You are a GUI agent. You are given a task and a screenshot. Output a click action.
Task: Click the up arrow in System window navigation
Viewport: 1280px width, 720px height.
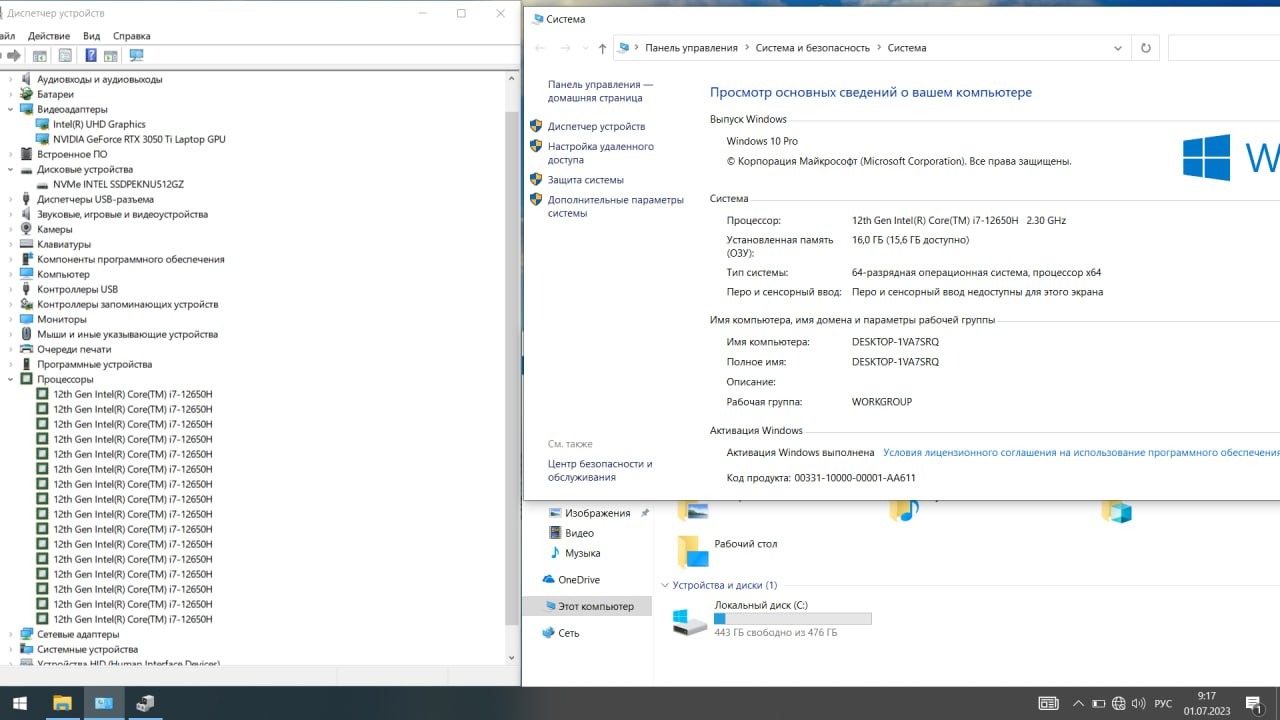pyautogui.click(x=602, y=48)
